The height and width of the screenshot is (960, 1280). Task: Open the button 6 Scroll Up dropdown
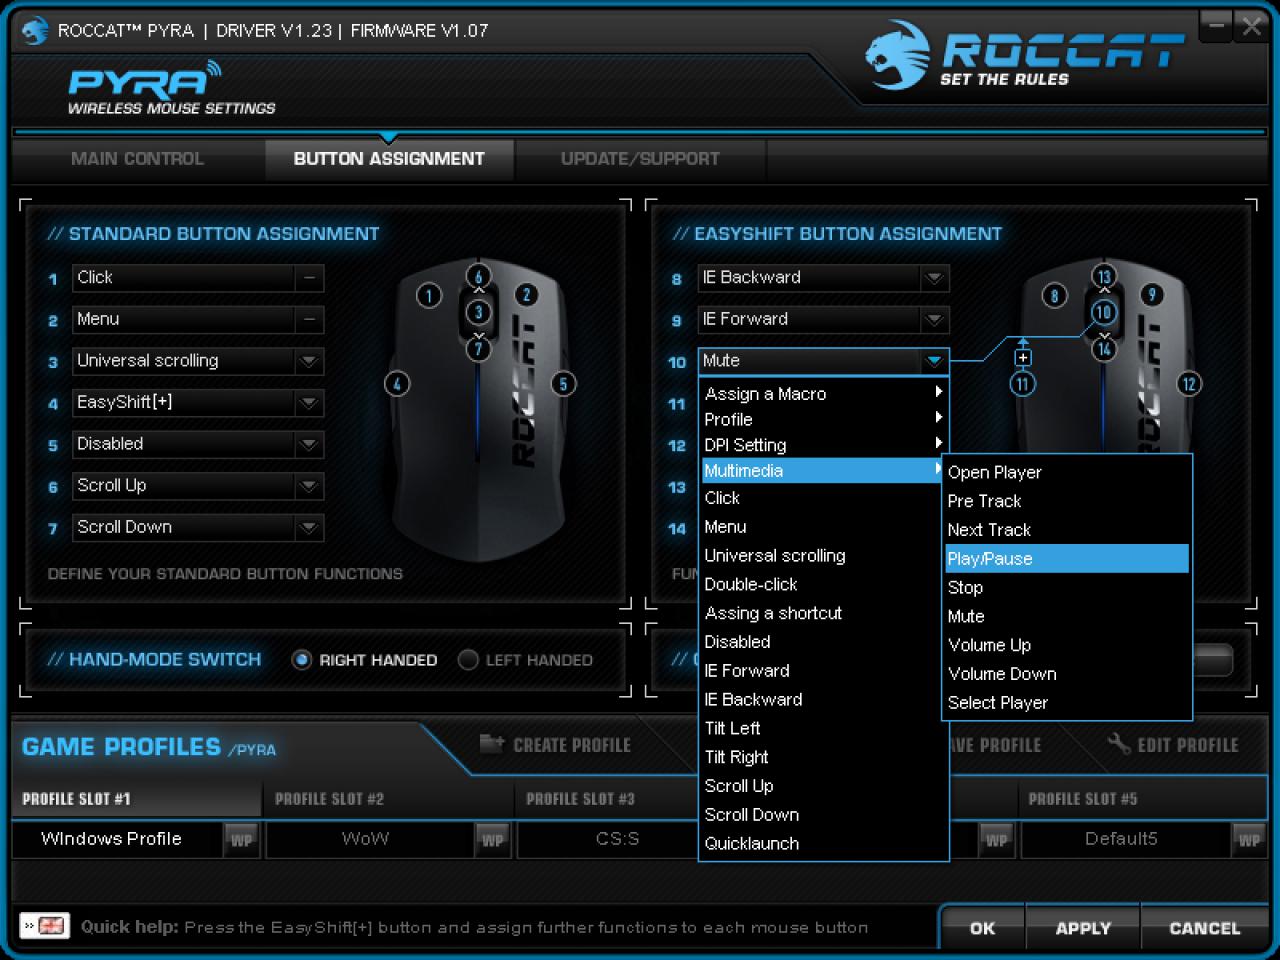point(309,486)
